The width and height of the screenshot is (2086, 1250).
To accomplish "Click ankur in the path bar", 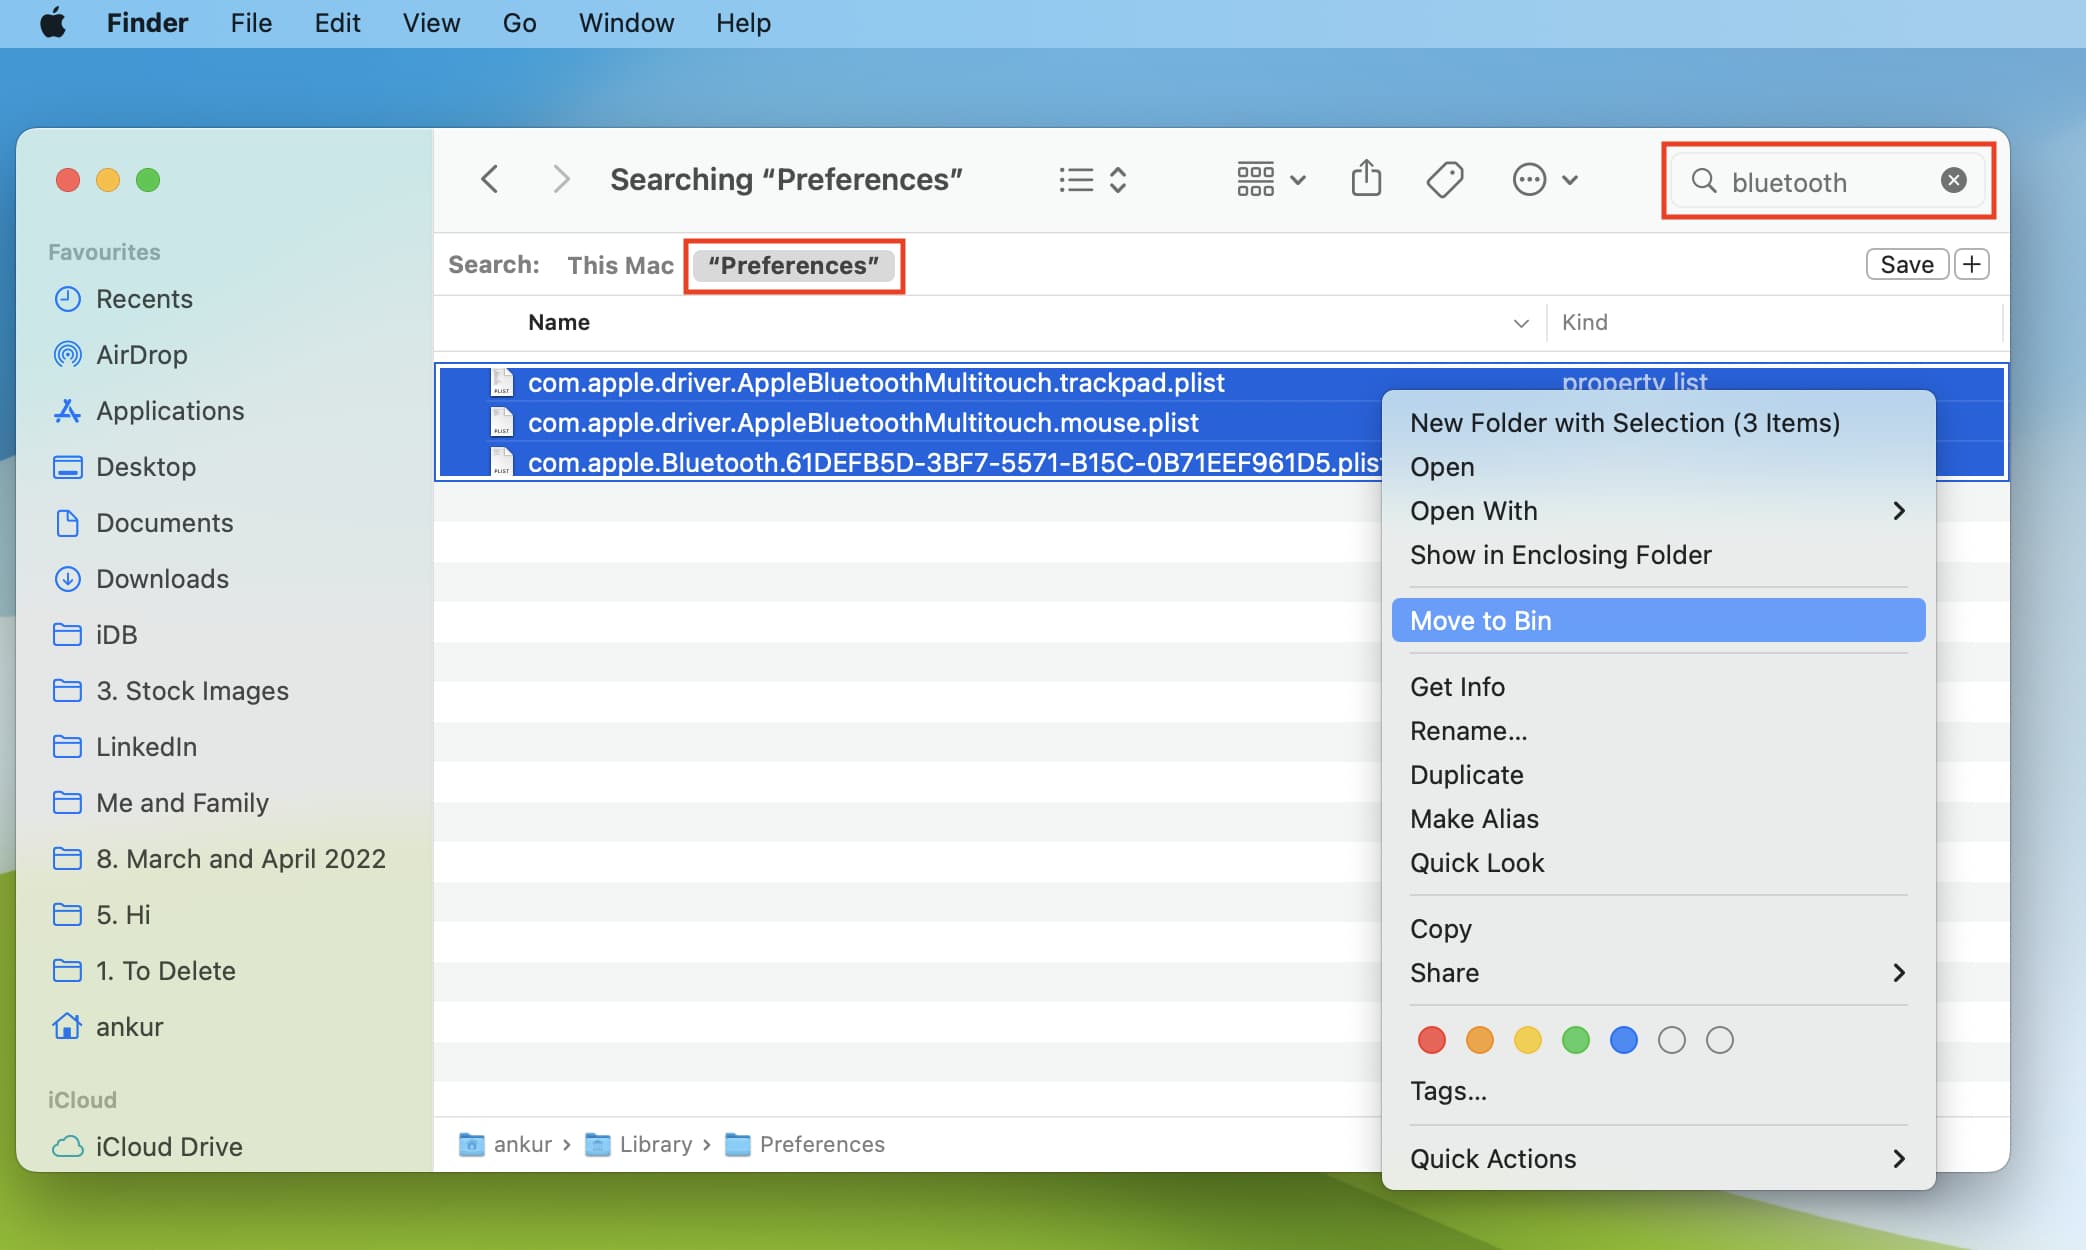I will pyautogui.click(x=505, y=1144).
